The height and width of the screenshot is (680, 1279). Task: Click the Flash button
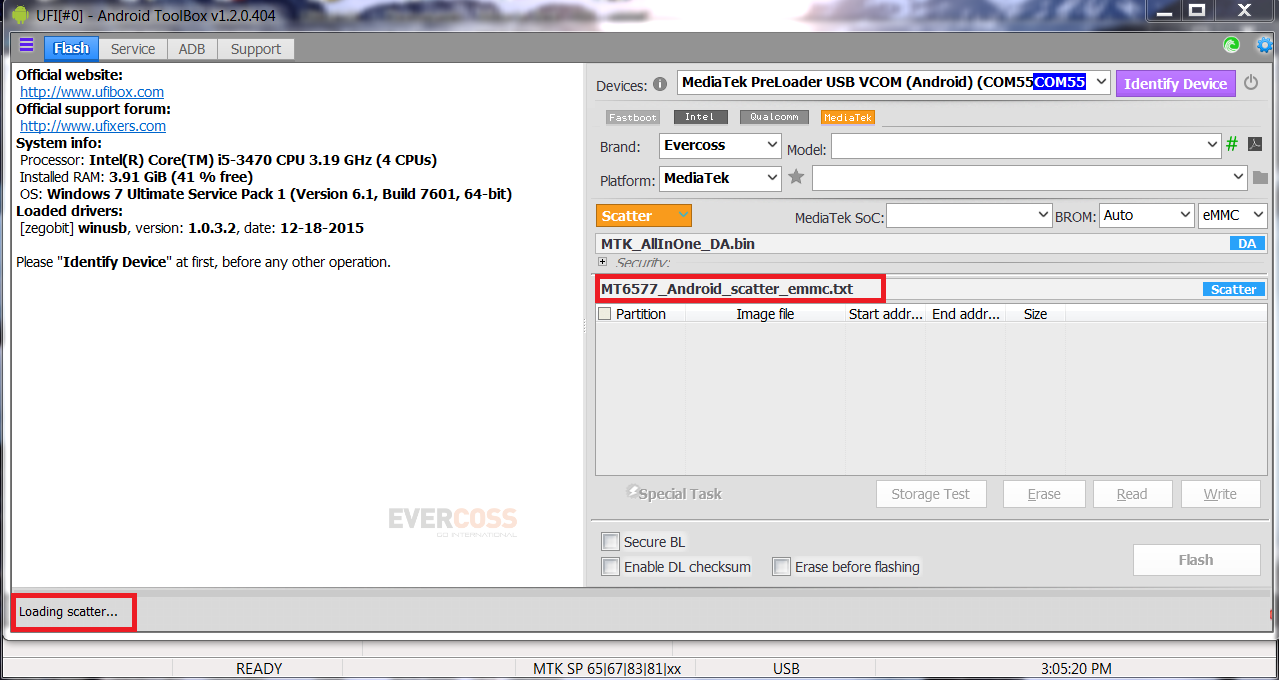[x=1196, y=560]
